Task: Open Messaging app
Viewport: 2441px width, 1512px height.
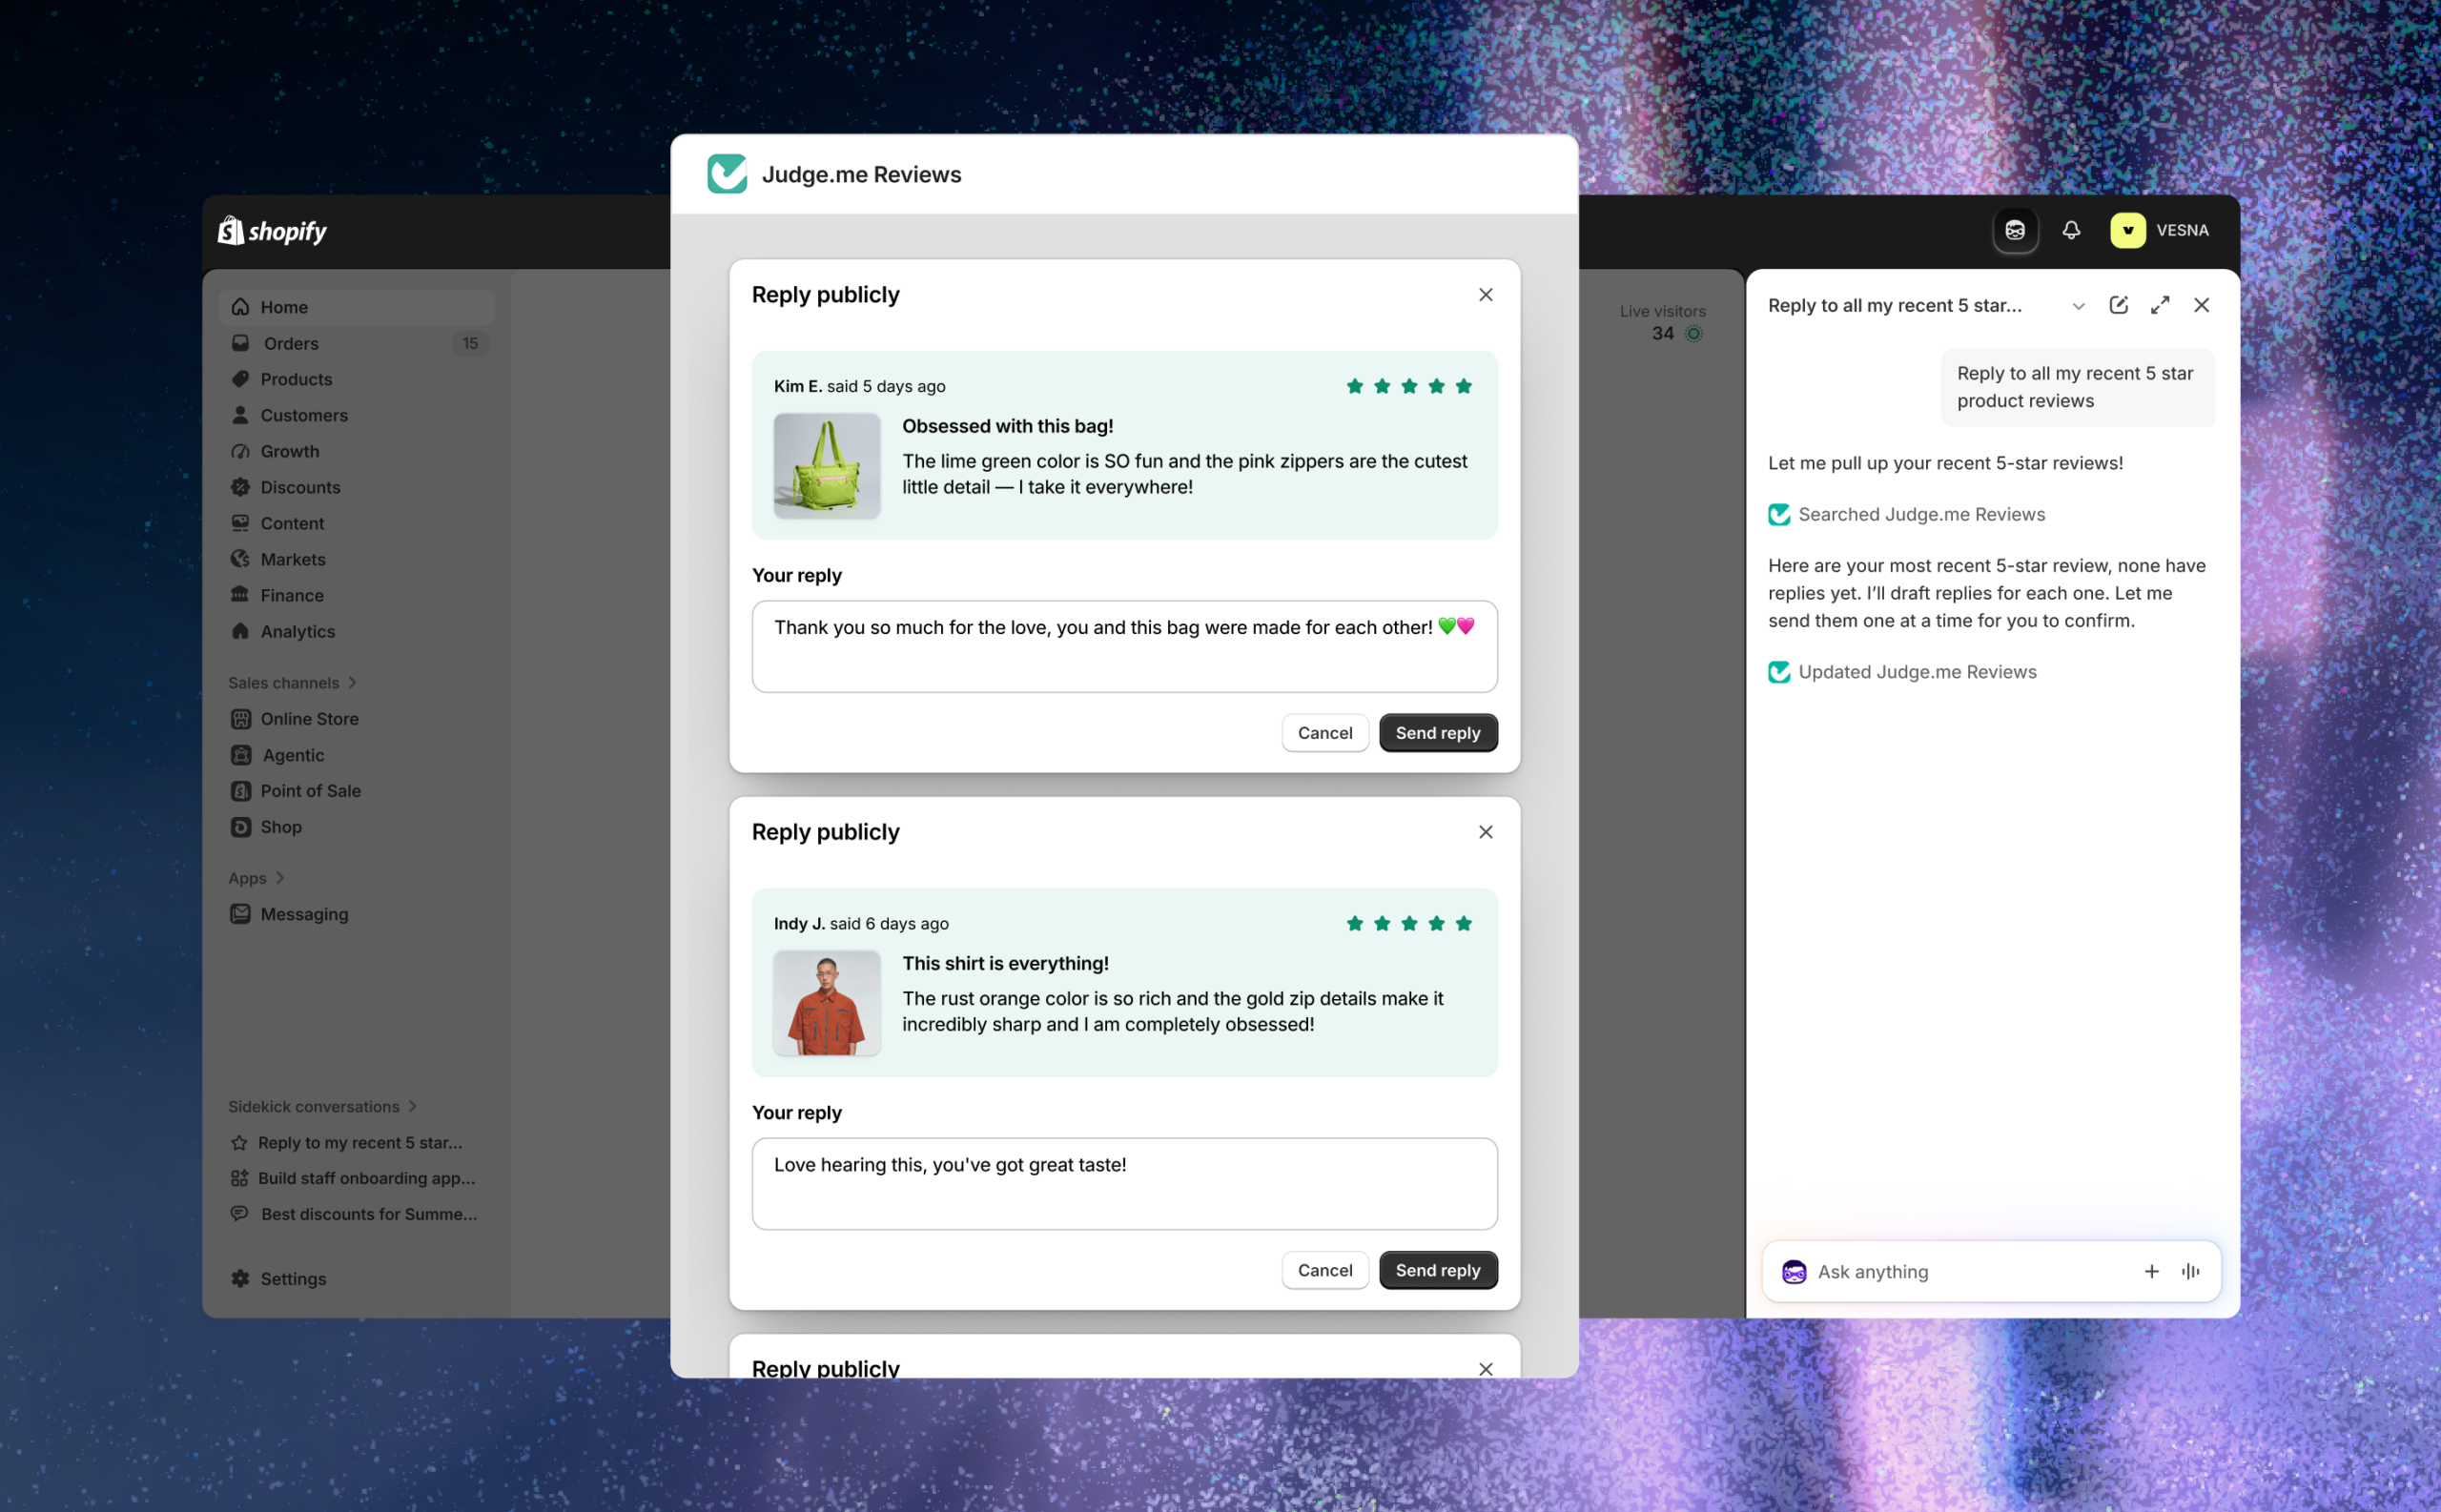Action: tap(356, 914)
